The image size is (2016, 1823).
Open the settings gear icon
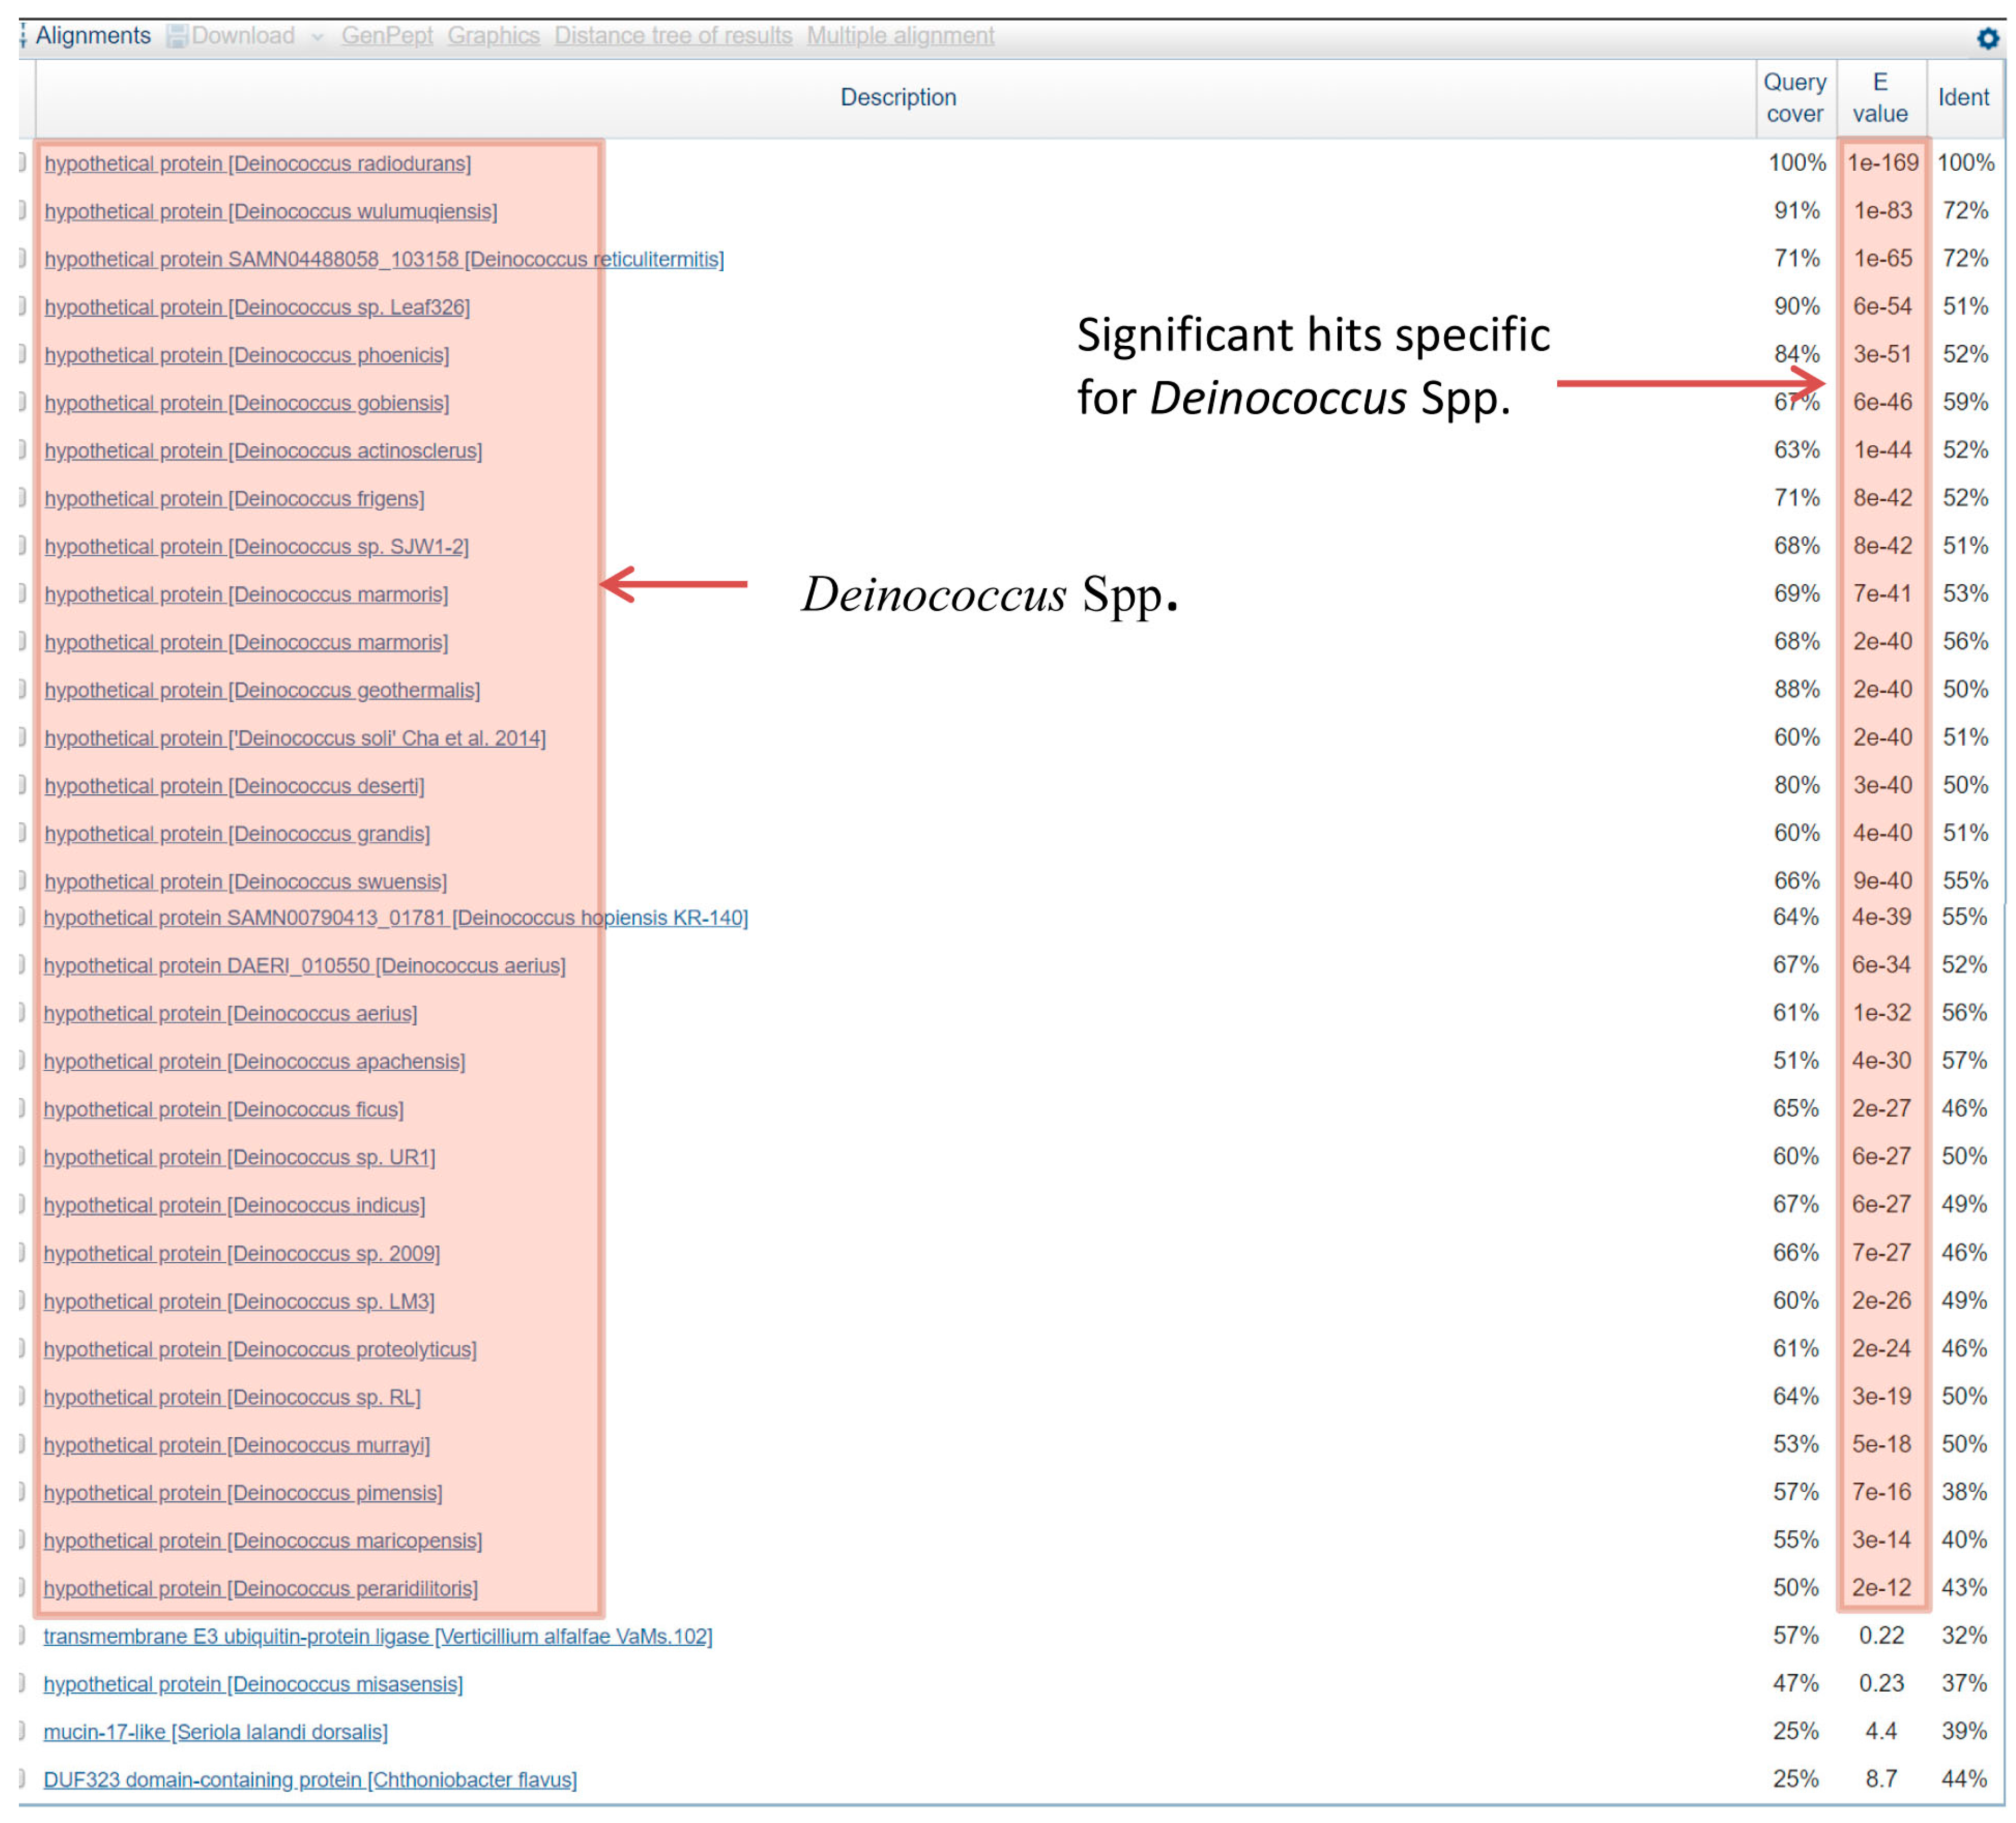pos(1987,38)
